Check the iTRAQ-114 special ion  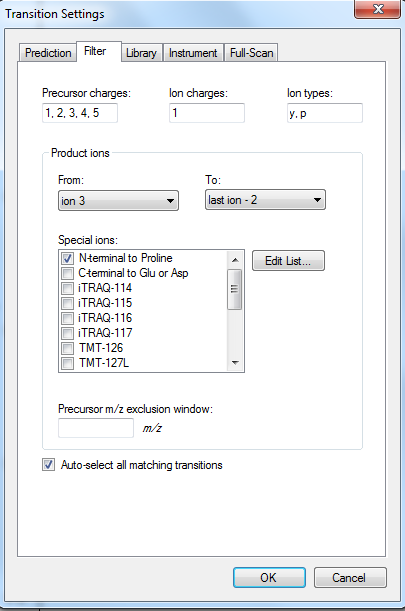point(67,288)
